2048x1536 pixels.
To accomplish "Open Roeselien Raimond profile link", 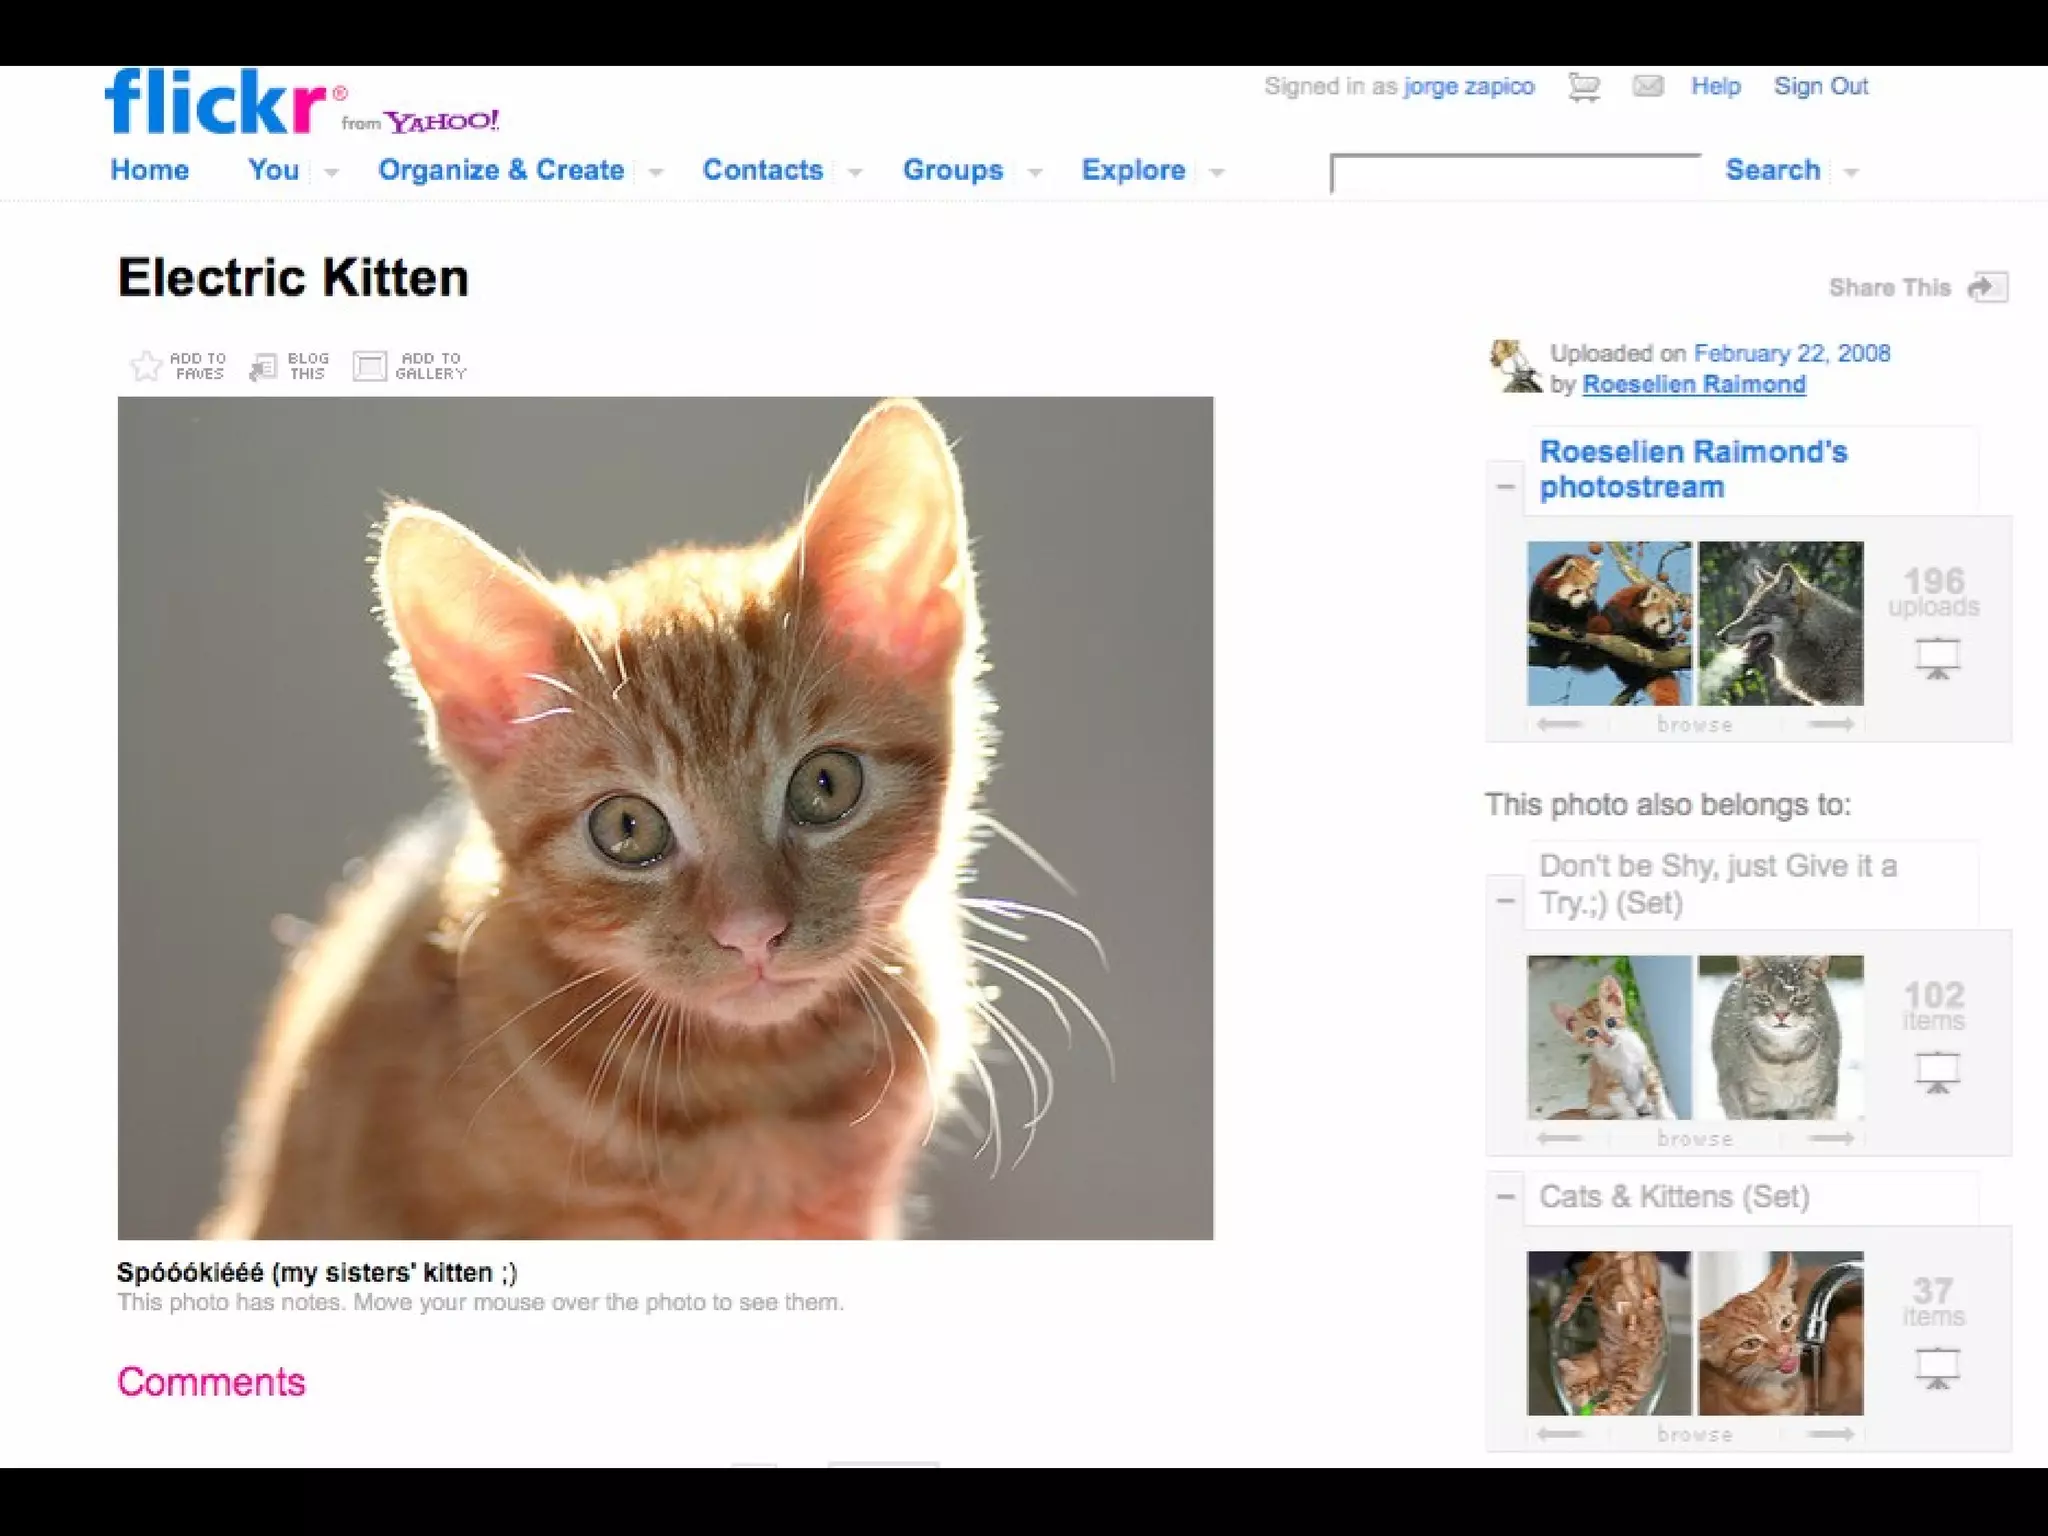I will (x=1693, y=384).
